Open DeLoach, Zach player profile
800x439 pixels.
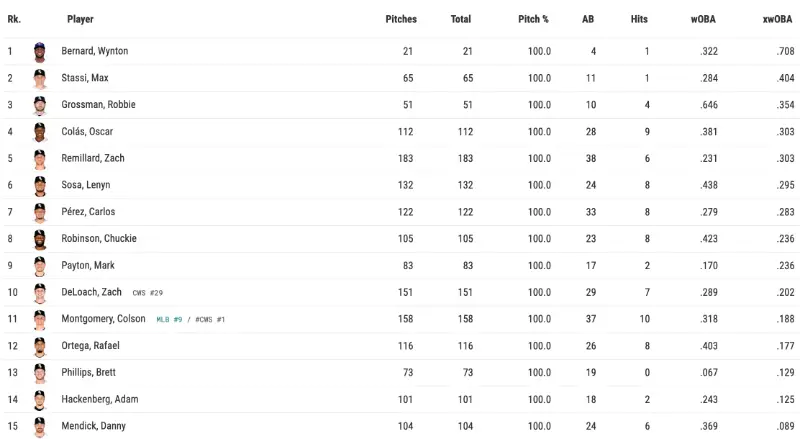click(x=91, y=292)
